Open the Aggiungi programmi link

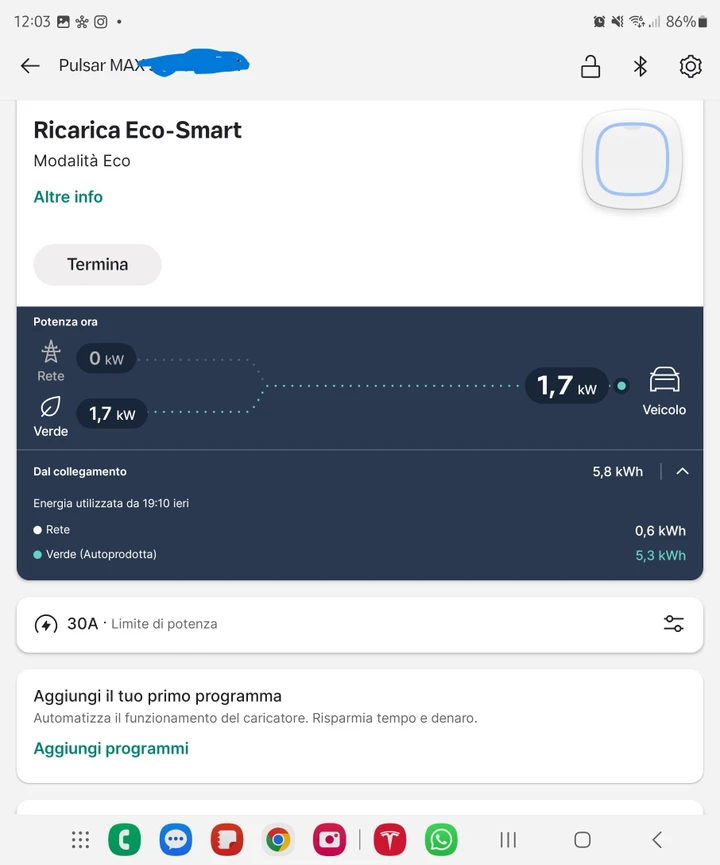(111, 749)
